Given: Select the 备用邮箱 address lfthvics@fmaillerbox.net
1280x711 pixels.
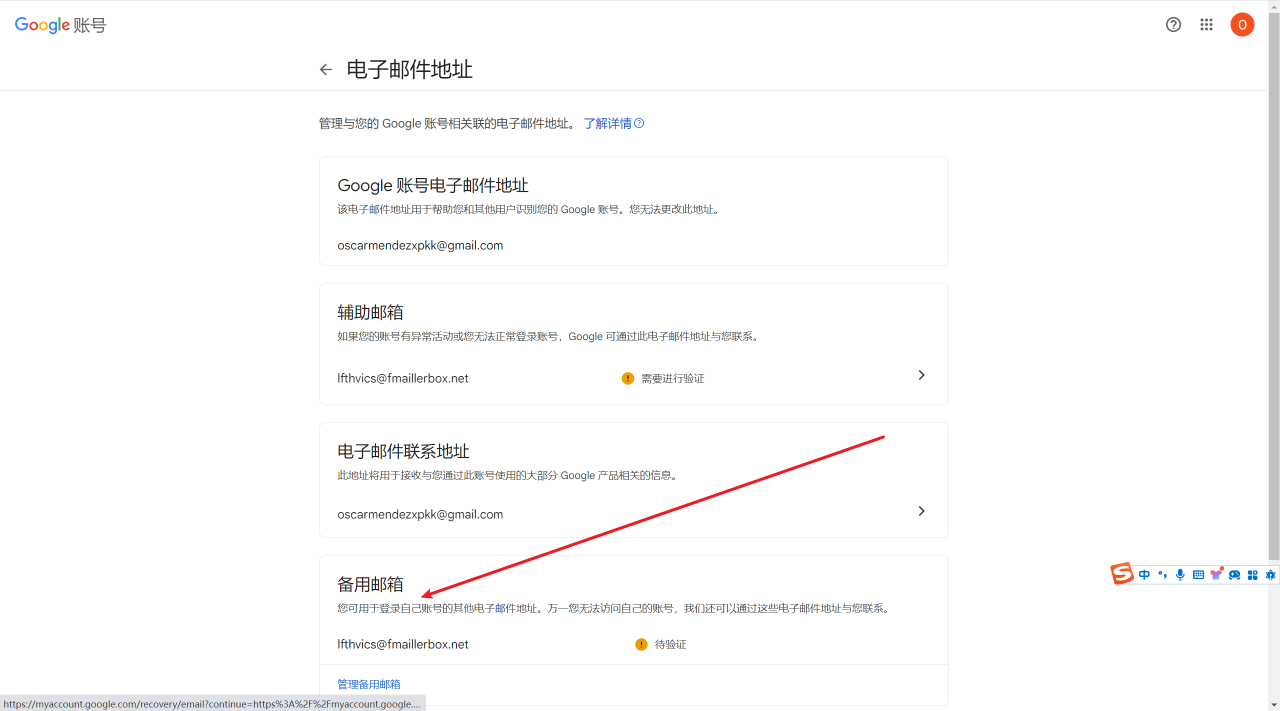Looking at the screenshot, I should click(x=403, y=645).
